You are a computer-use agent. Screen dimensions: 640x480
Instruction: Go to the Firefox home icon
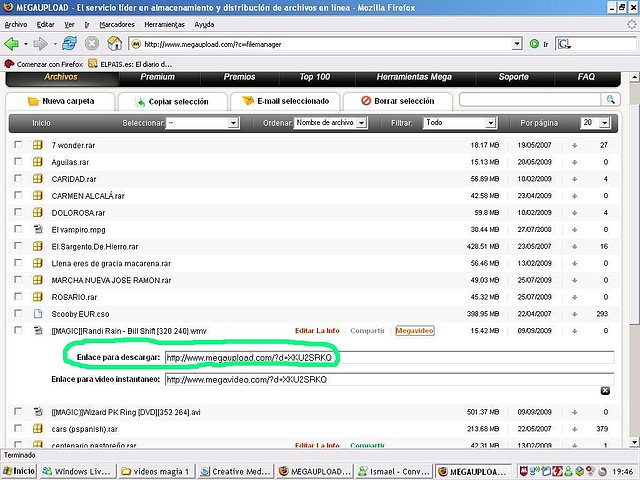click(115, 43)
